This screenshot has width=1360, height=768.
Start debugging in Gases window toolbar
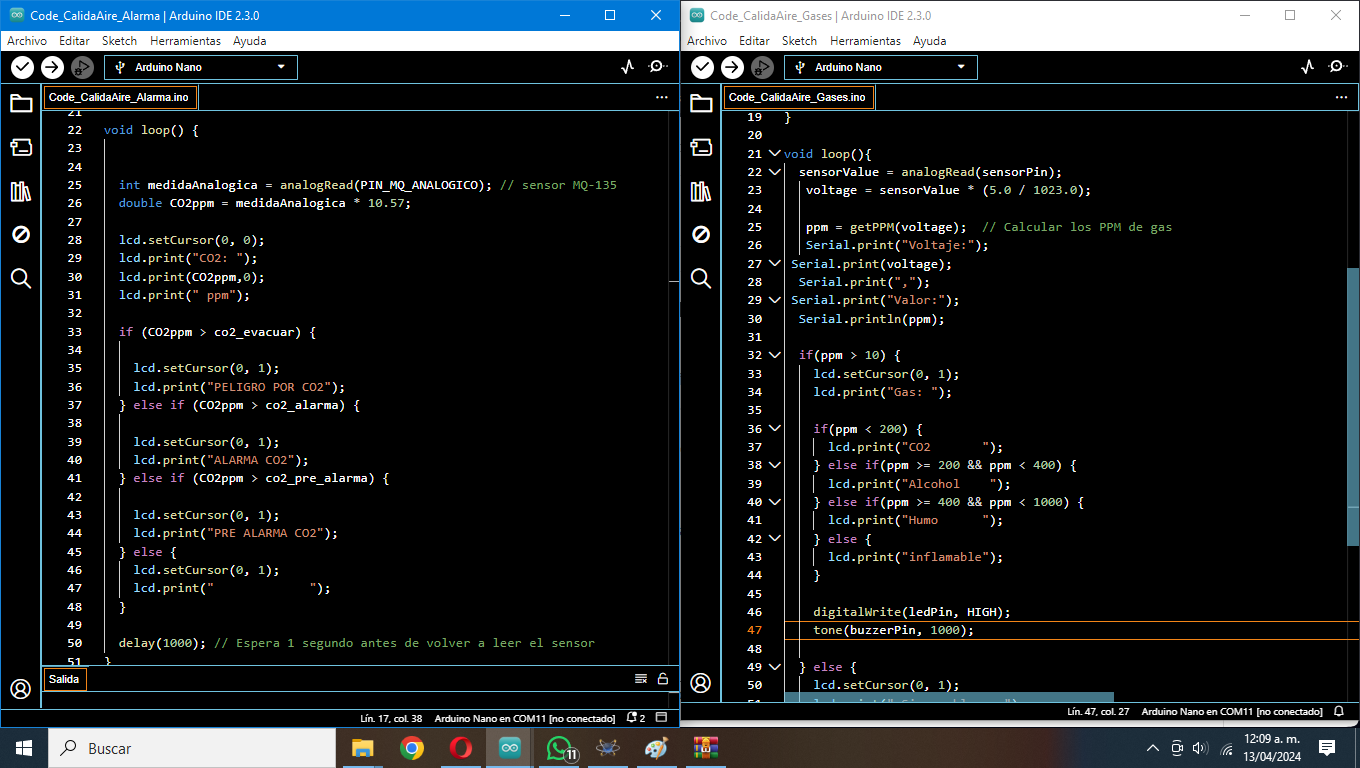(x=762, y=67)
